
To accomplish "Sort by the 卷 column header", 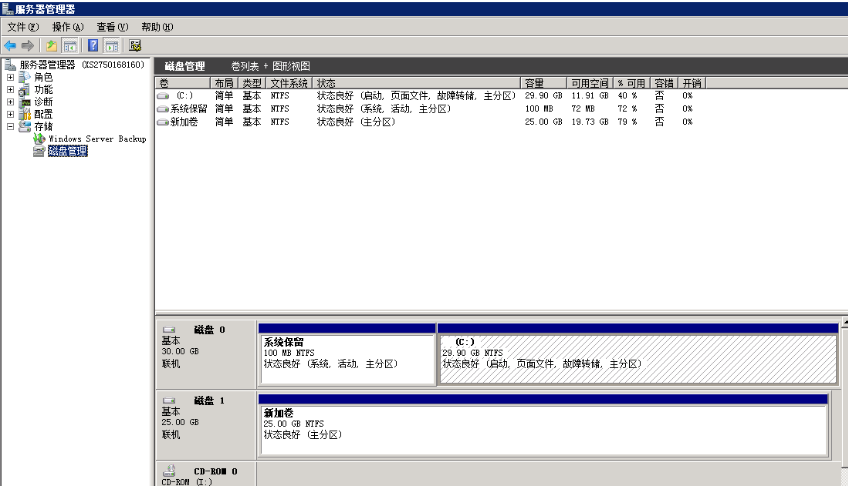I will (x=183, y=83).
